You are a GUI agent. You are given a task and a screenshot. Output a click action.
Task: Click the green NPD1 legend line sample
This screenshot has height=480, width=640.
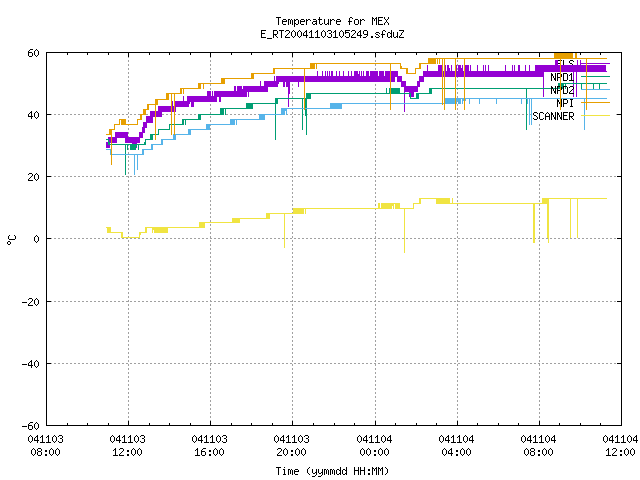click(x=596, y=77)
